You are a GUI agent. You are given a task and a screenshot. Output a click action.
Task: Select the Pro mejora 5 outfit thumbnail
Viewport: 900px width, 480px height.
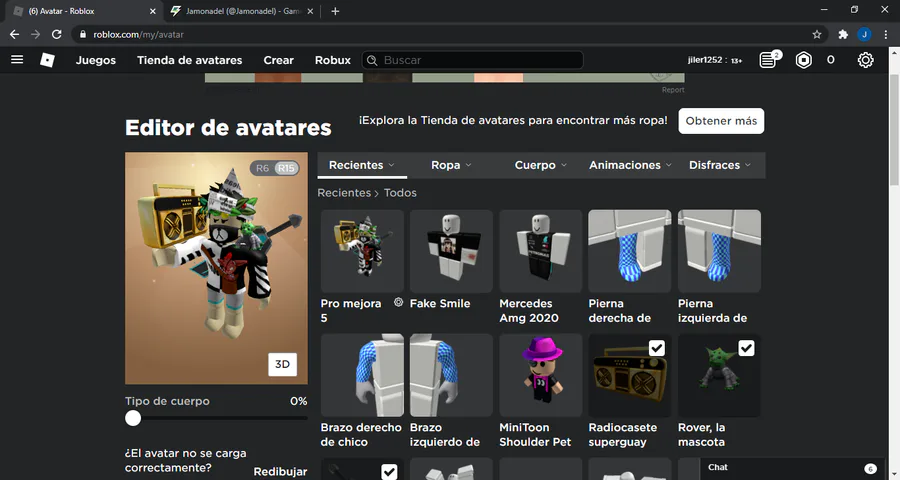[362, 251]
